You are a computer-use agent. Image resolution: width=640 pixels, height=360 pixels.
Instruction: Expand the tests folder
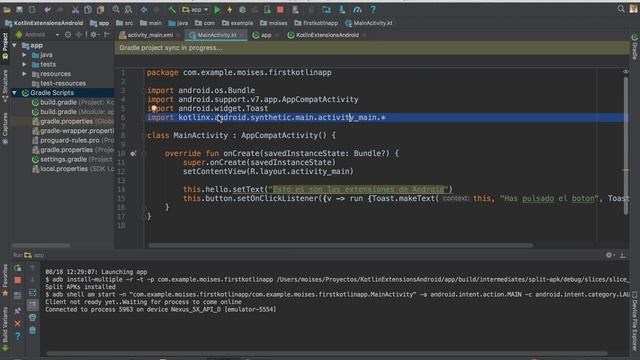24,64
